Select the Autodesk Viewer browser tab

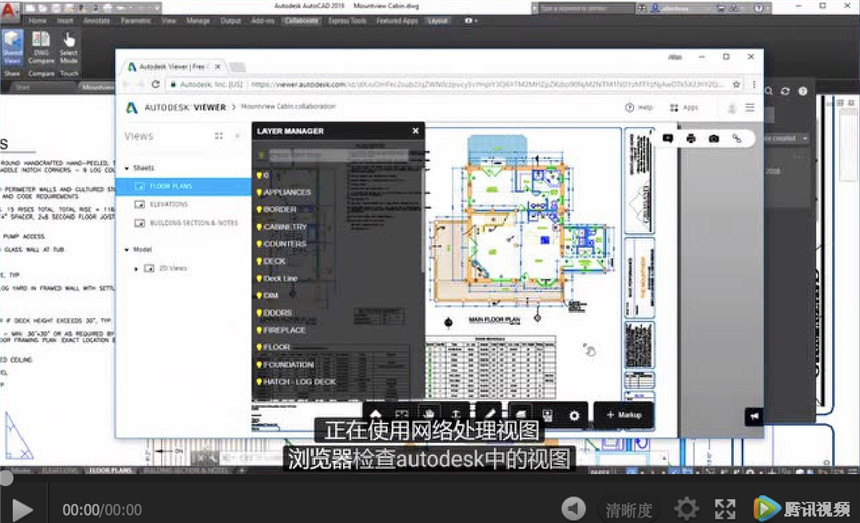pos(173,67)
